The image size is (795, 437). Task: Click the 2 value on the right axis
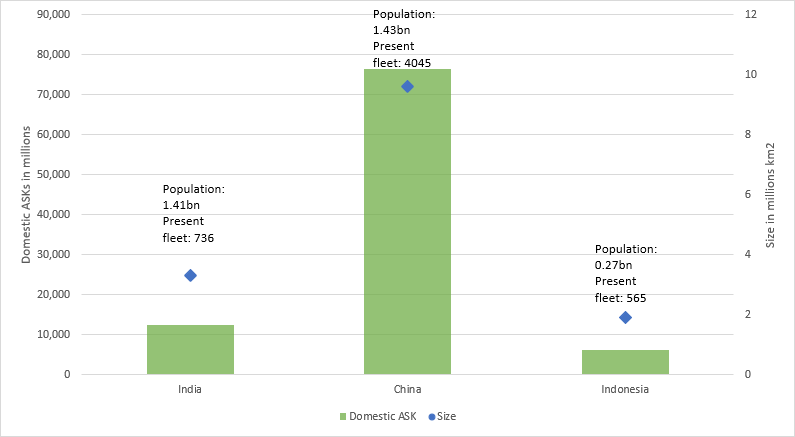(x=748, y=314)
